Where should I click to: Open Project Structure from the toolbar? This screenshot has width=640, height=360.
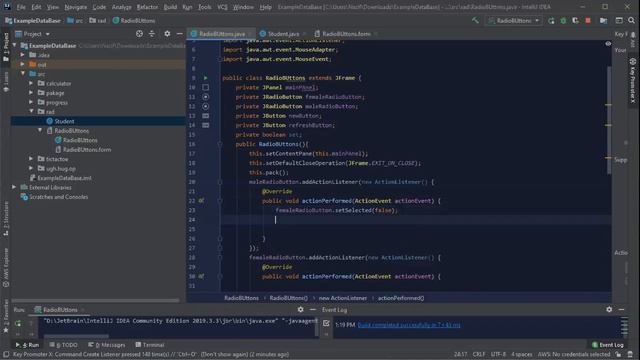click(603, 20)
